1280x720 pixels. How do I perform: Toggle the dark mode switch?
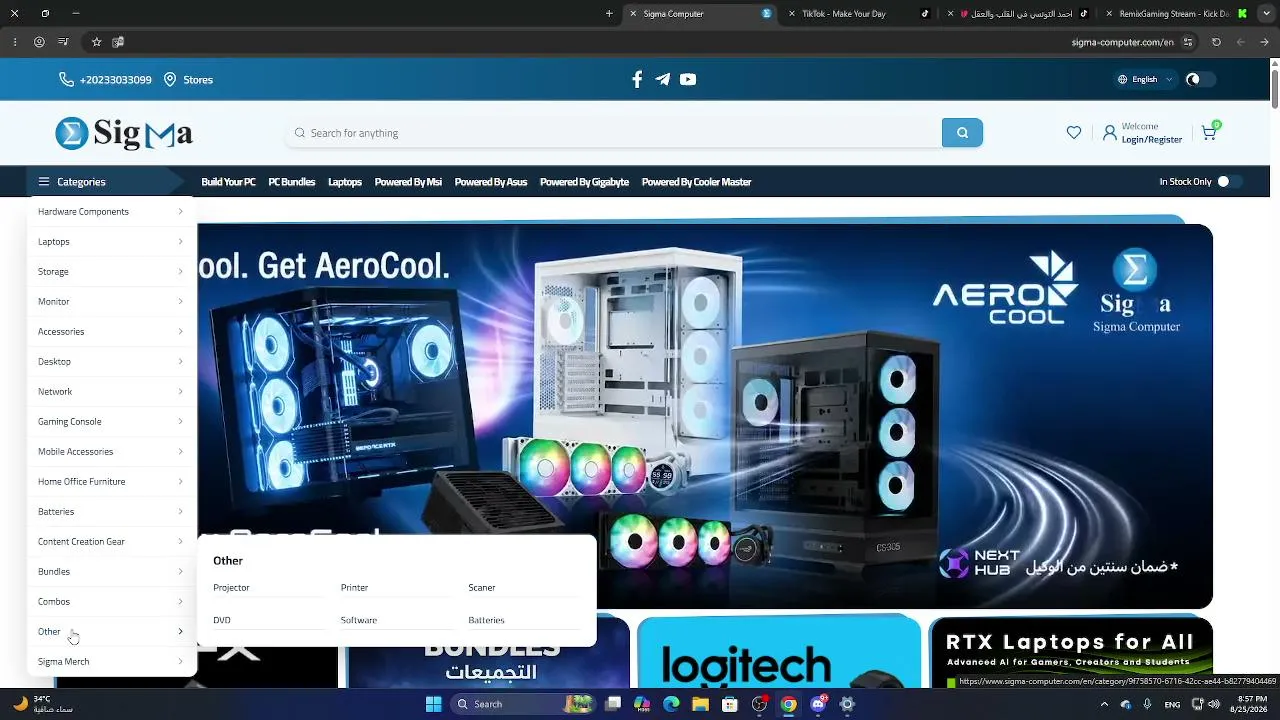click(x=1200, y=80)
